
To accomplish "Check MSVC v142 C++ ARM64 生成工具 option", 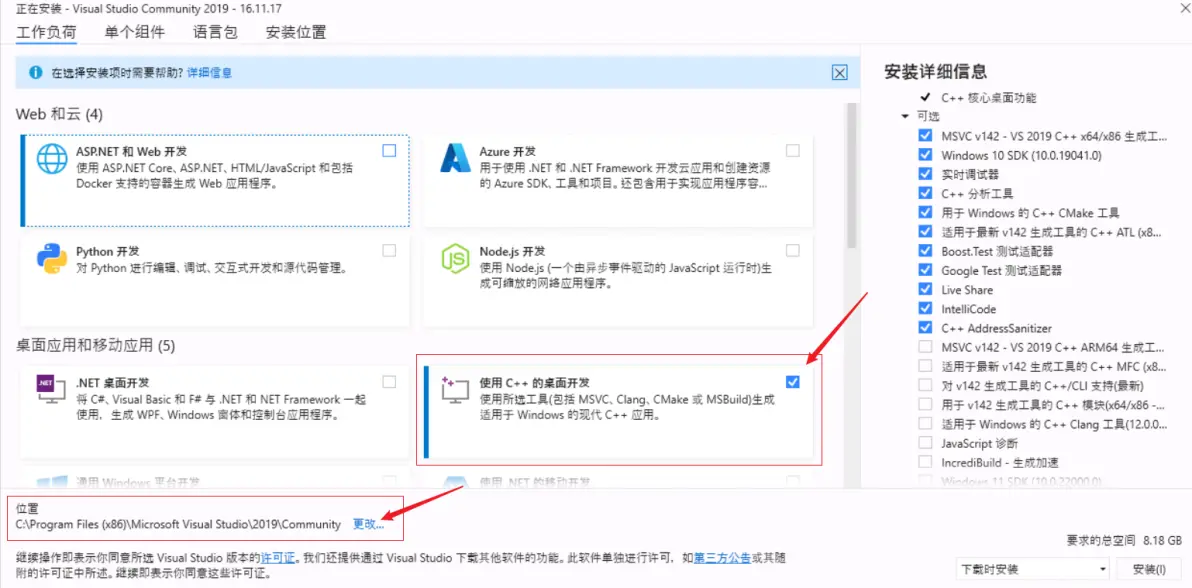I will [924, 347].
